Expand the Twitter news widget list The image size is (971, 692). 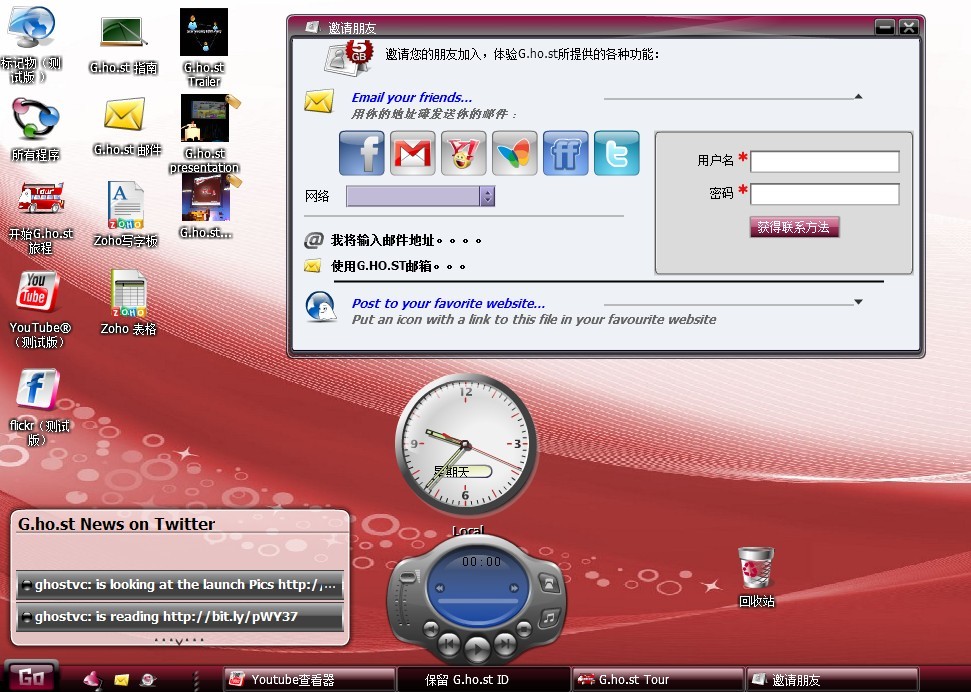coord(180,640)
